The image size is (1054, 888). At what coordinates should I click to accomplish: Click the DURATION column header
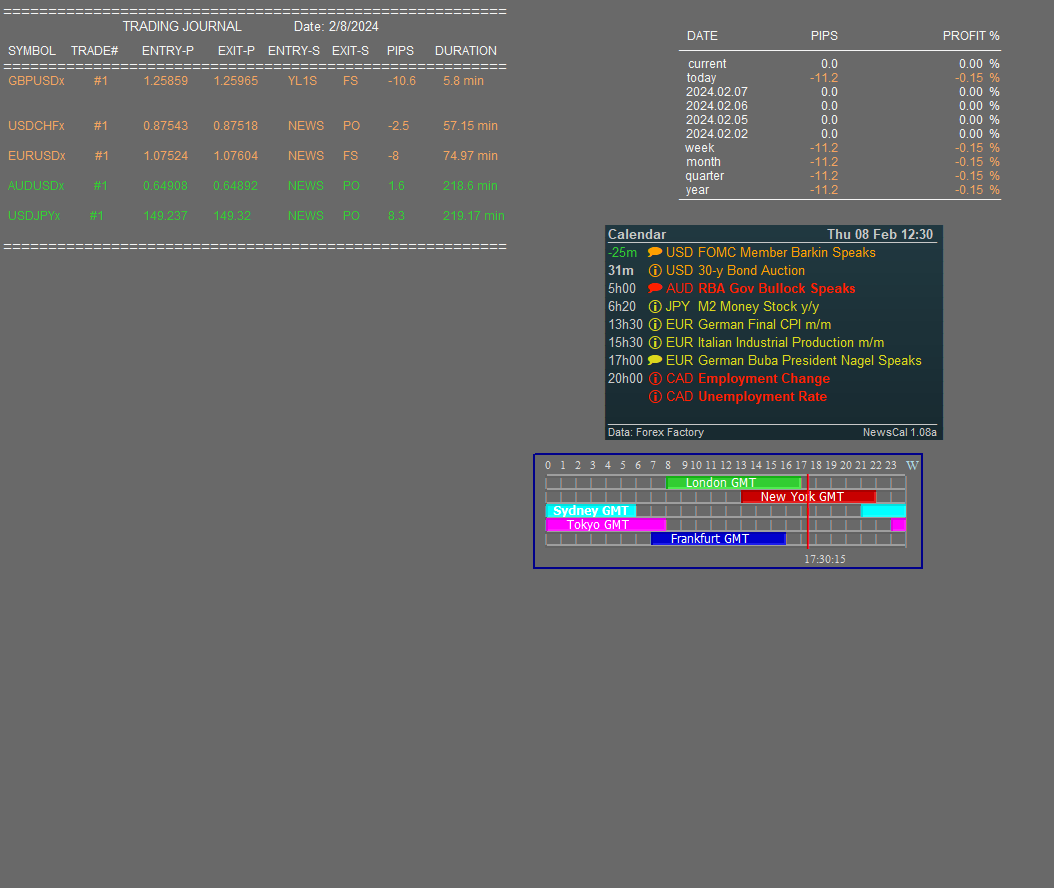(466, 51)
